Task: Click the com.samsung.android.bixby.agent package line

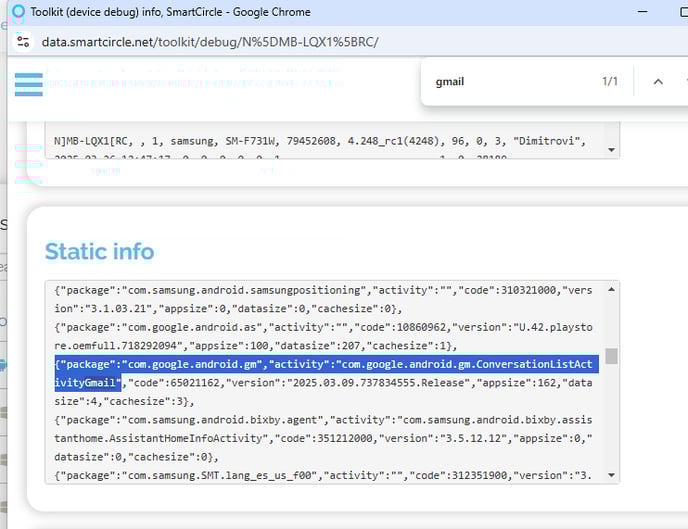Action: (323, 420)
